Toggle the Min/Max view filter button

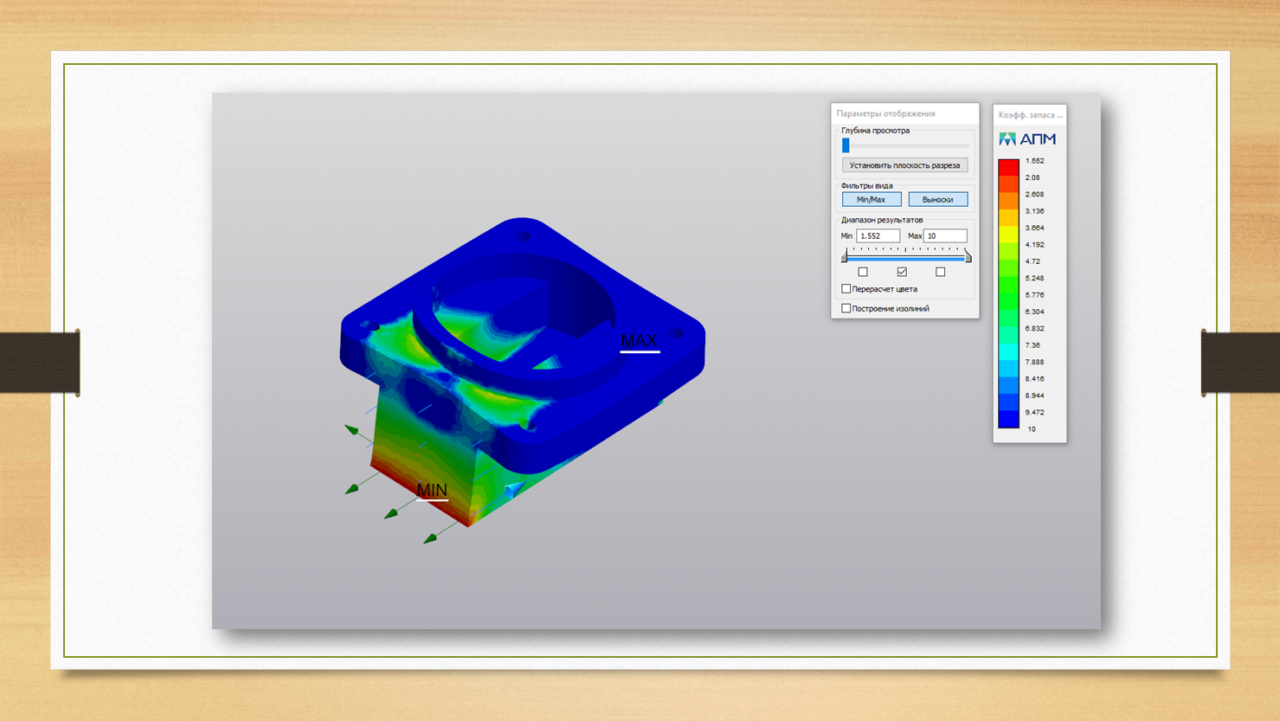tap(872, 199)
